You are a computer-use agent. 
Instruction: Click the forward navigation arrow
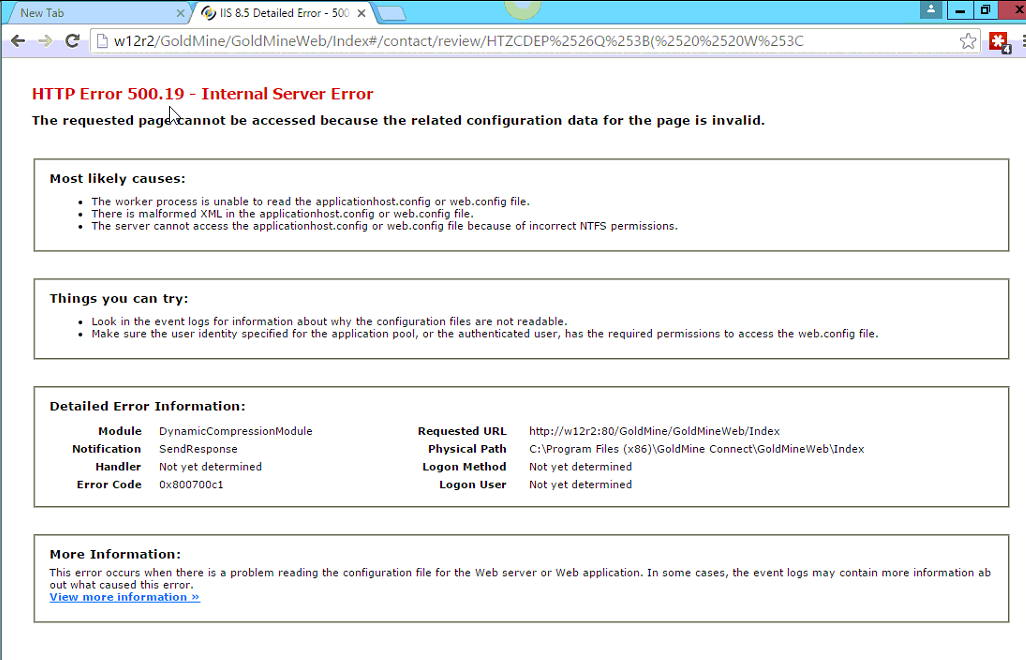coord(44,41)
